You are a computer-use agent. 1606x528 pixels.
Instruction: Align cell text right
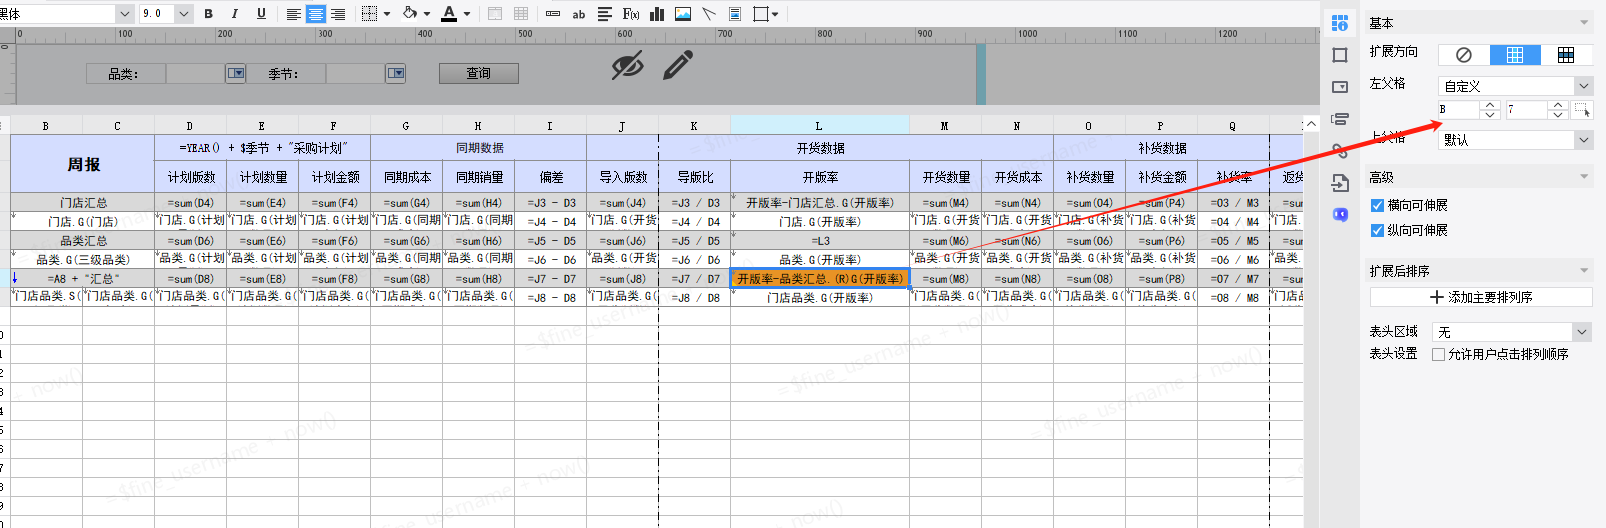pos(338,14)
